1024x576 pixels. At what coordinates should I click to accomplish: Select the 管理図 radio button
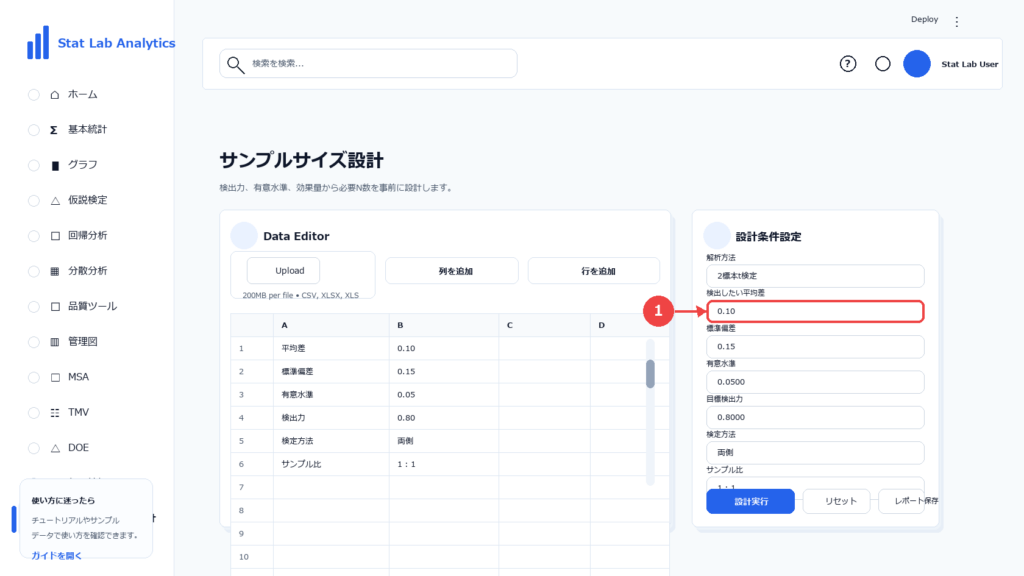coord(34,342)
